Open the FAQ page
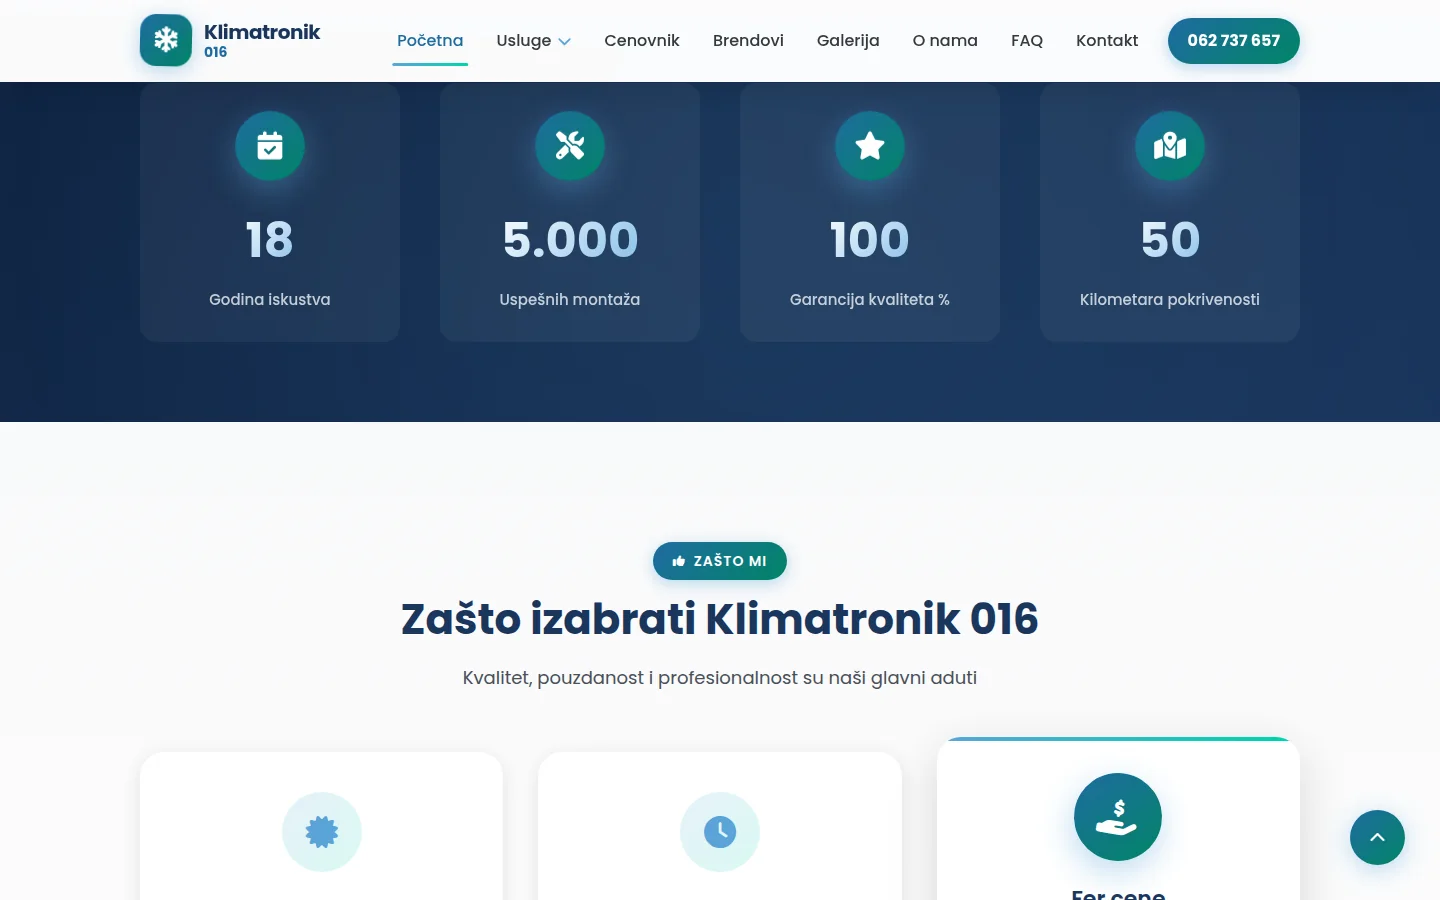Image resolution: width=1440 pixels, height=900 pixels. [x=1027, y=41]
